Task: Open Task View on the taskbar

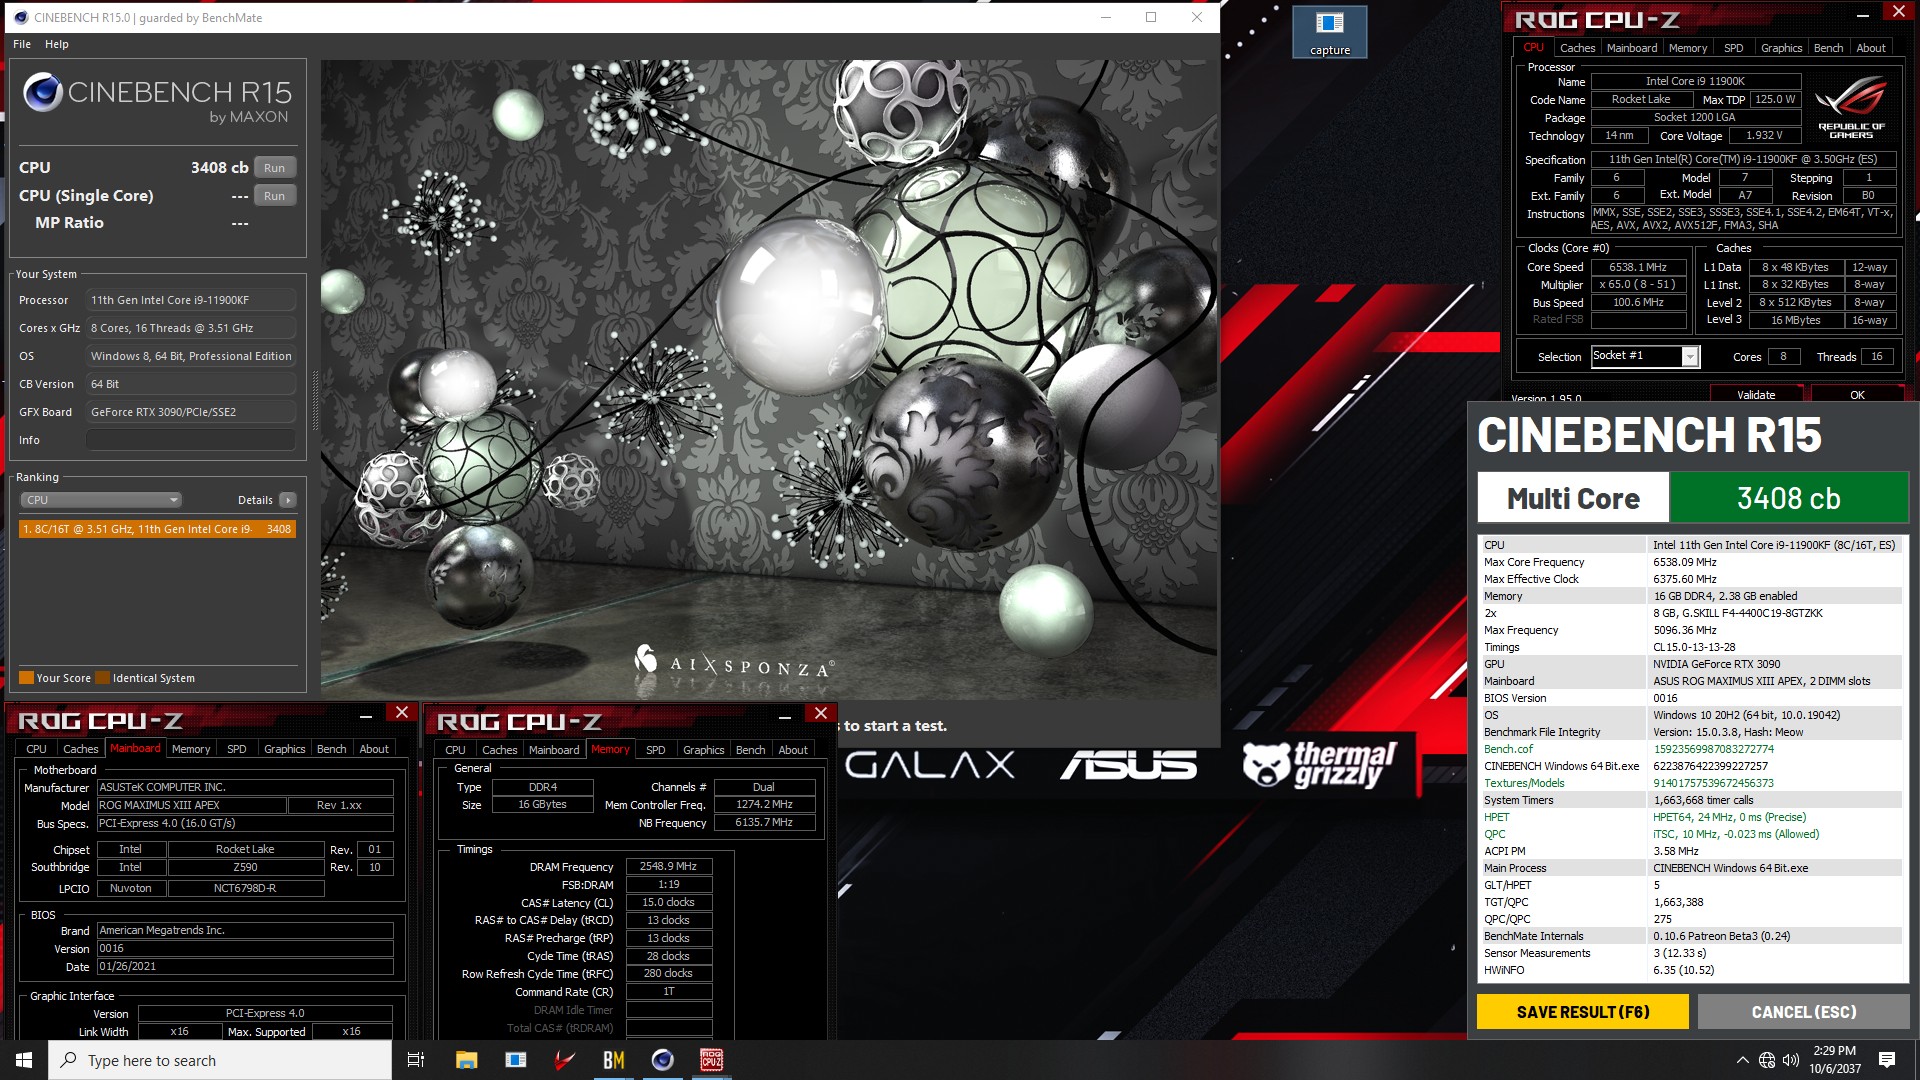Action: [x=416, y=1060]
